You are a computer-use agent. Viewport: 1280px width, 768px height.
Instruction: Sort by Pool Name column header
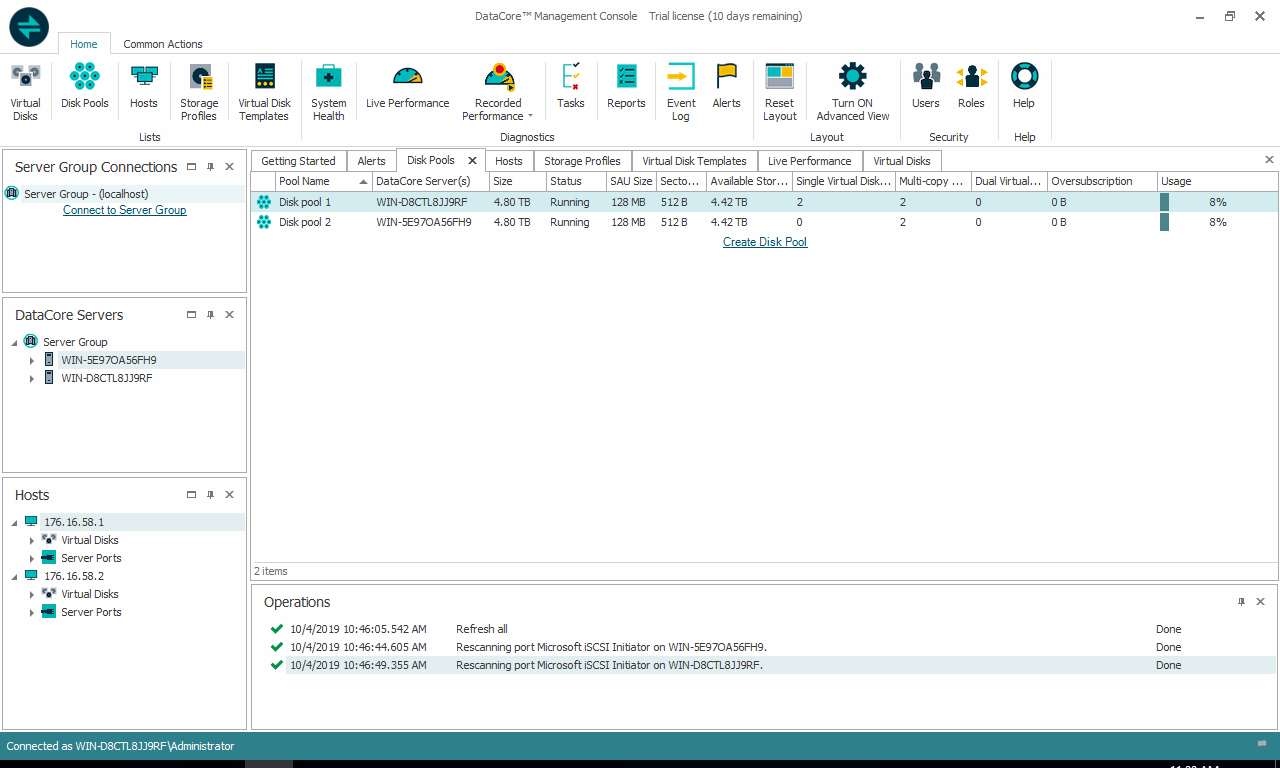coord(323,182)
